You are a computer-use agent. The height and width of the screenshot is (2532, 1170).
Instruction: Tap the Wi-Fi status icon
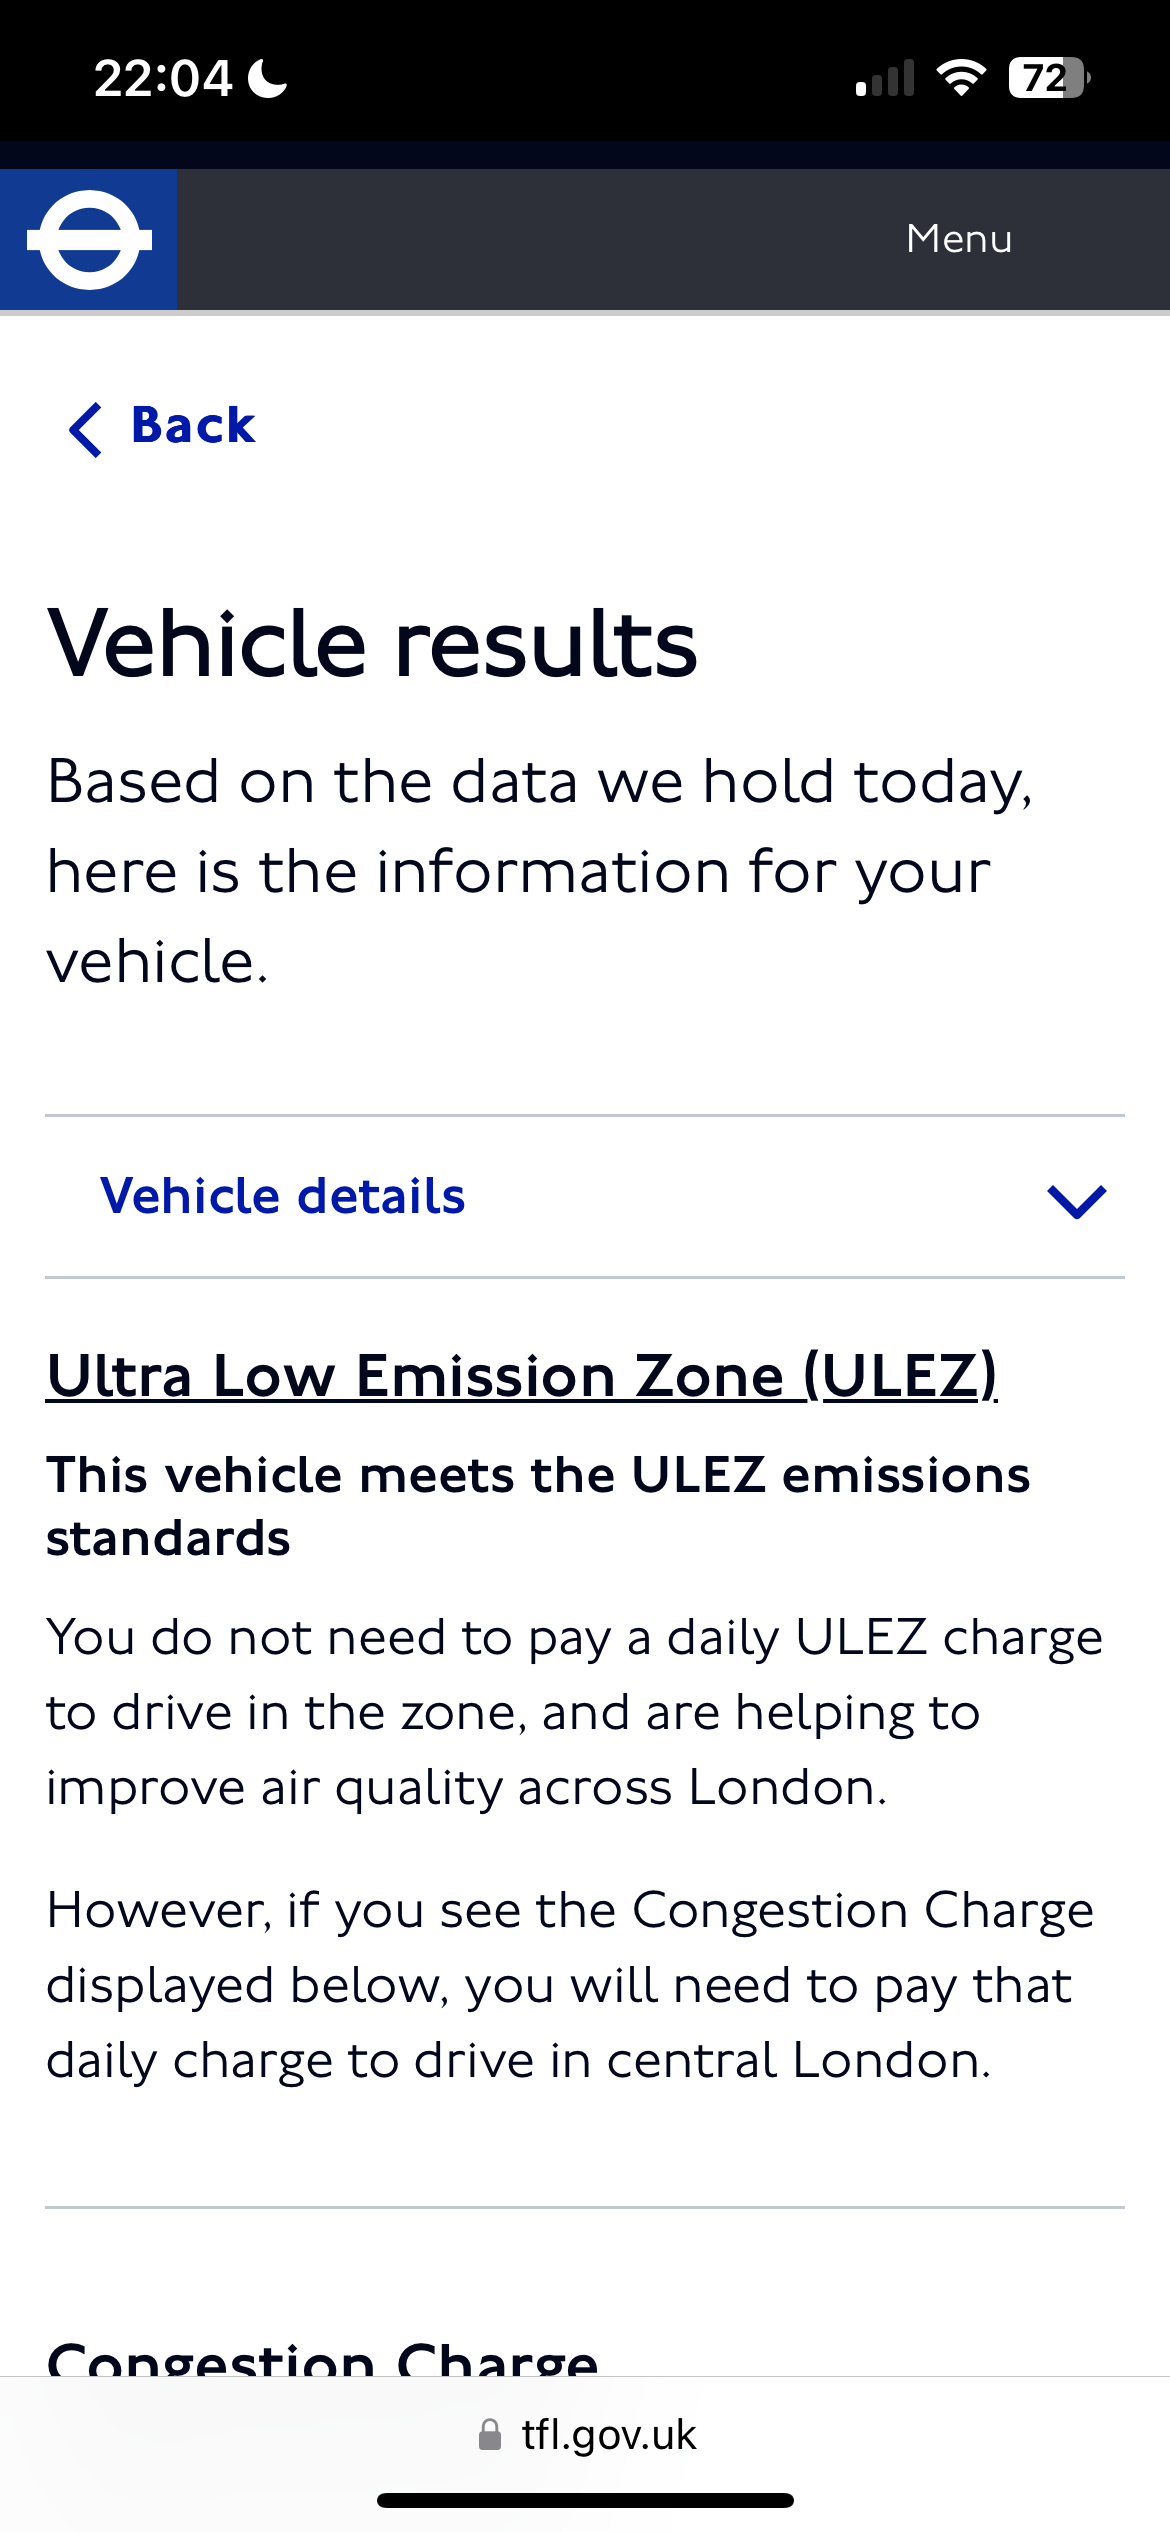[961, 77]
